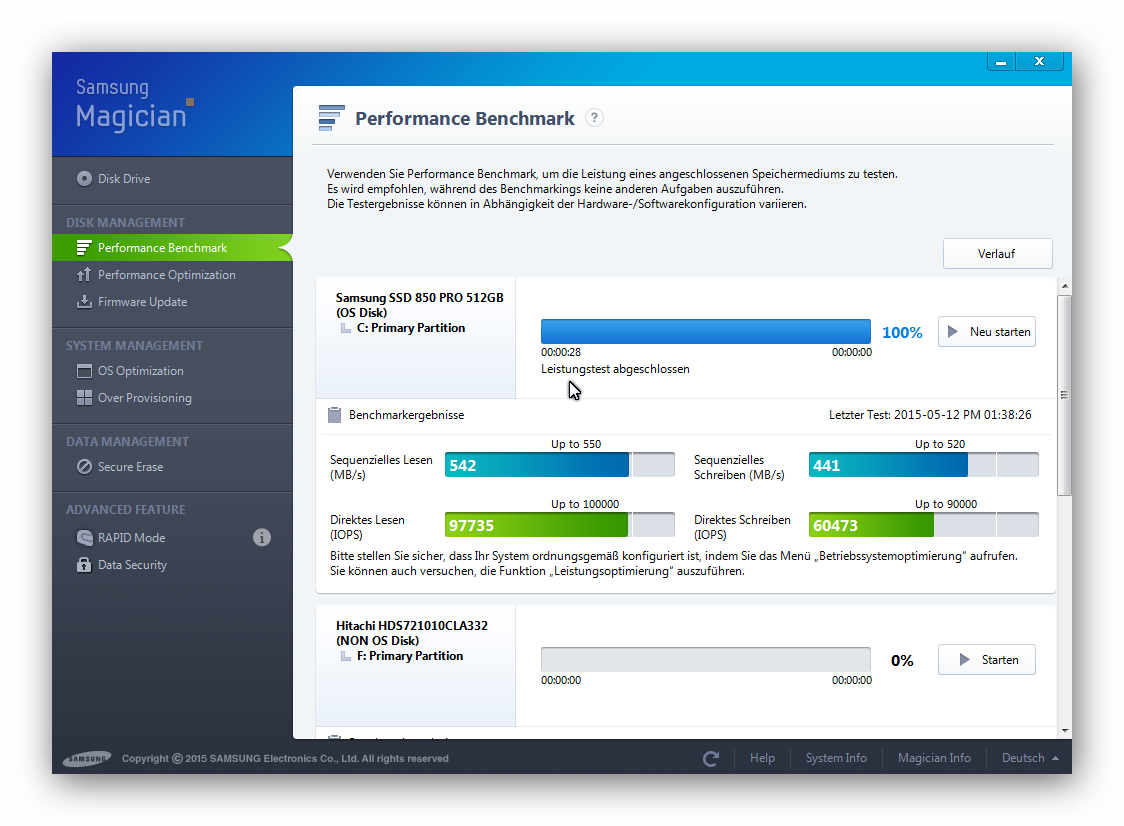Click 'Hitachi HDS721010CLA332' drive name

[411, 625]
